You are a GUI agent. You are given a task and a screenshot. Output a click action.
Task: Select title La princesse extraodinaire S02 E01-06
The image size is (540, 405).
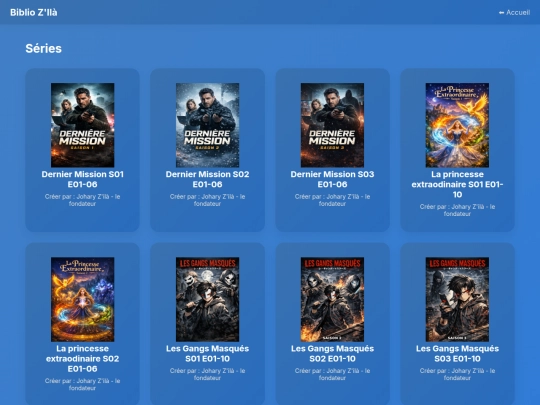(83, 359)
